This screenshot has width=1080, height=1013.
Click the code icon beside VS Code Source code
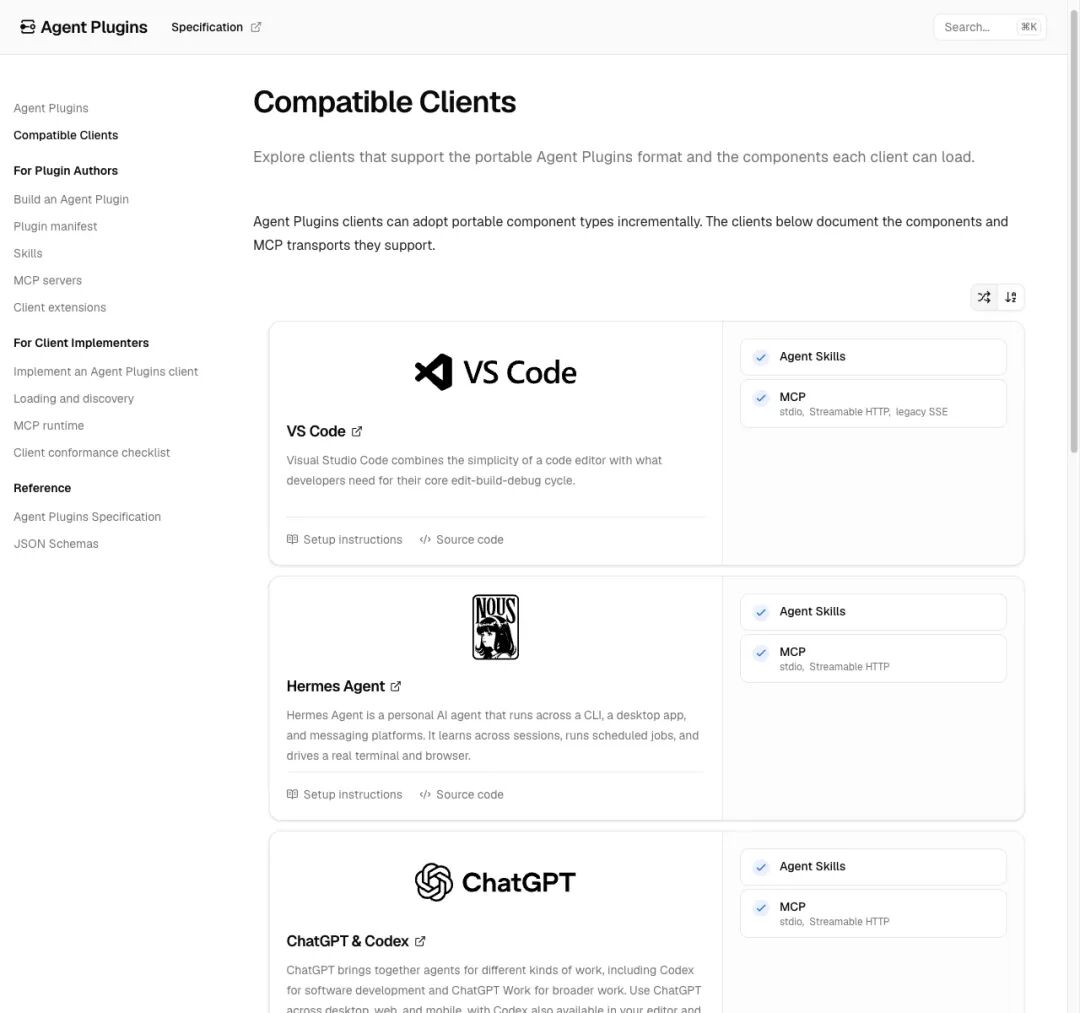click(x=425, y=539)
